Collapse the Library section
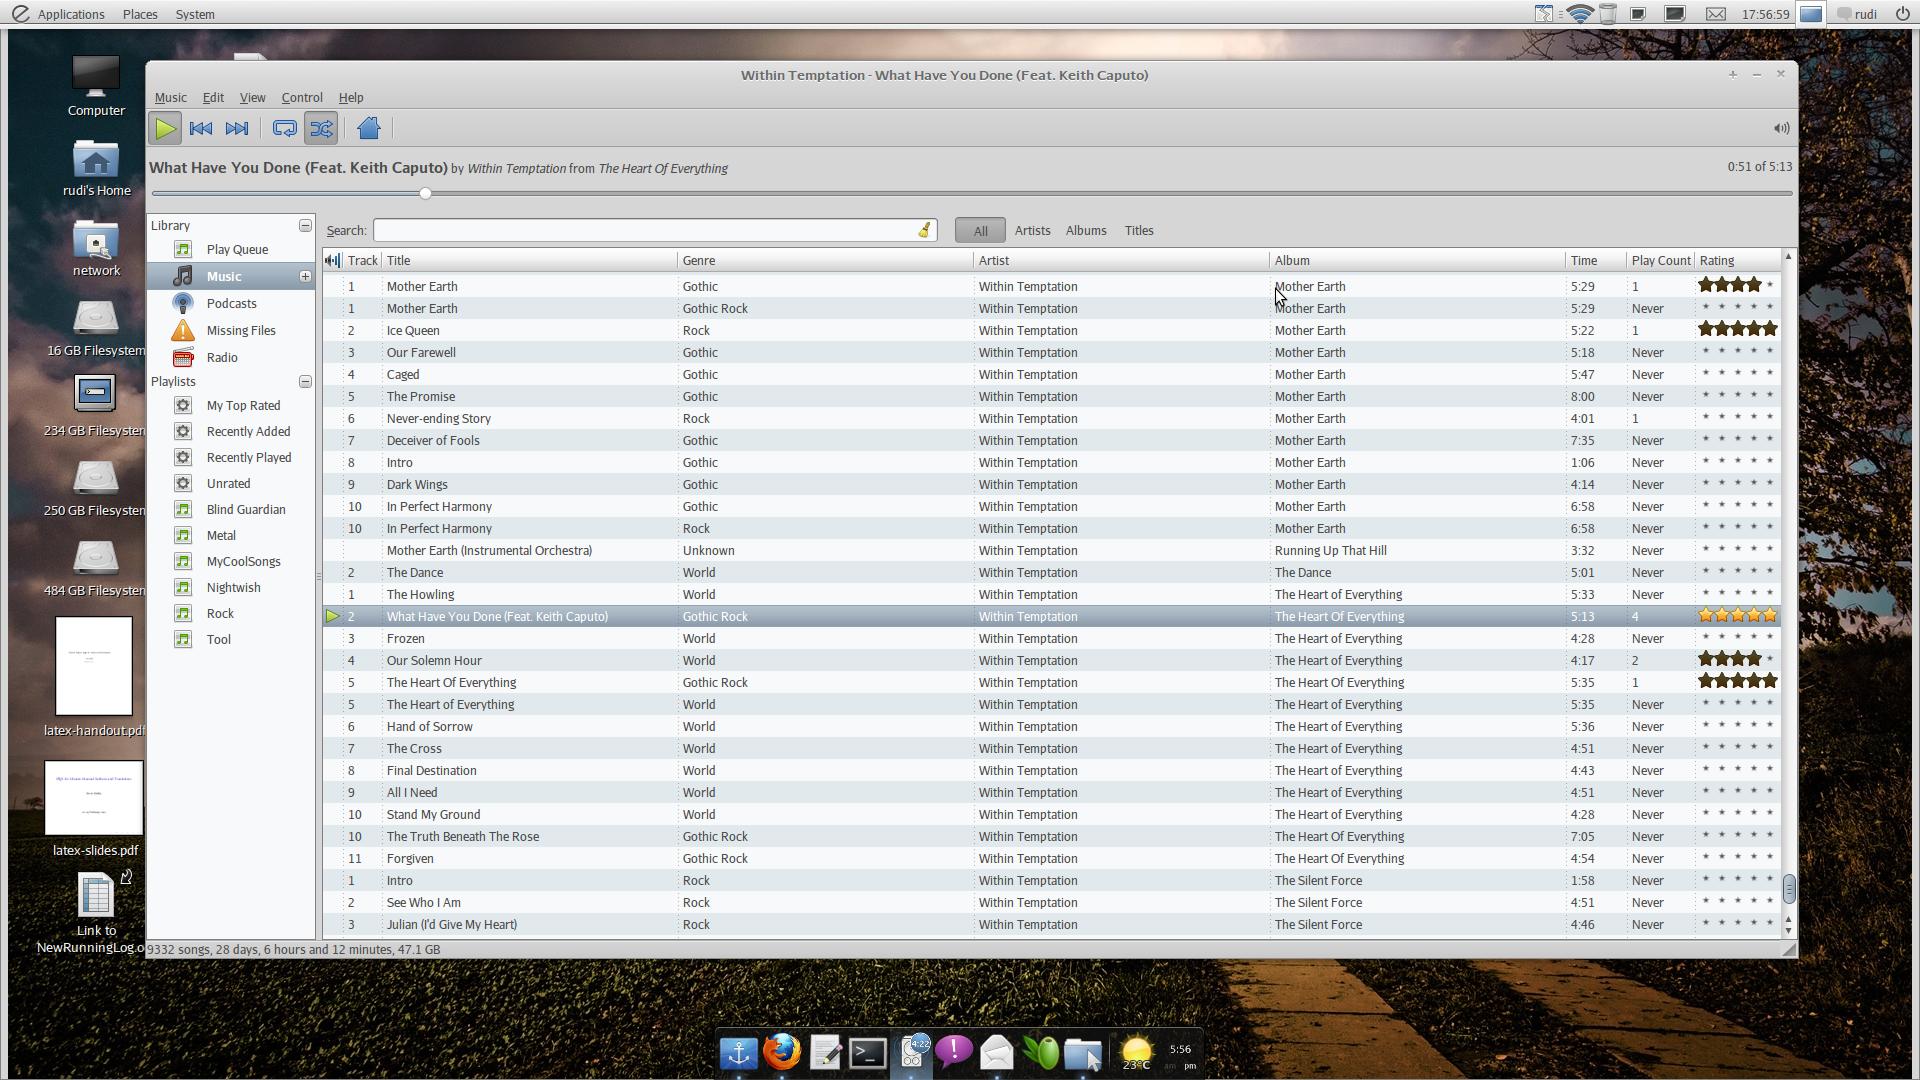The image size is (1920, 1080). pos(305,226)
